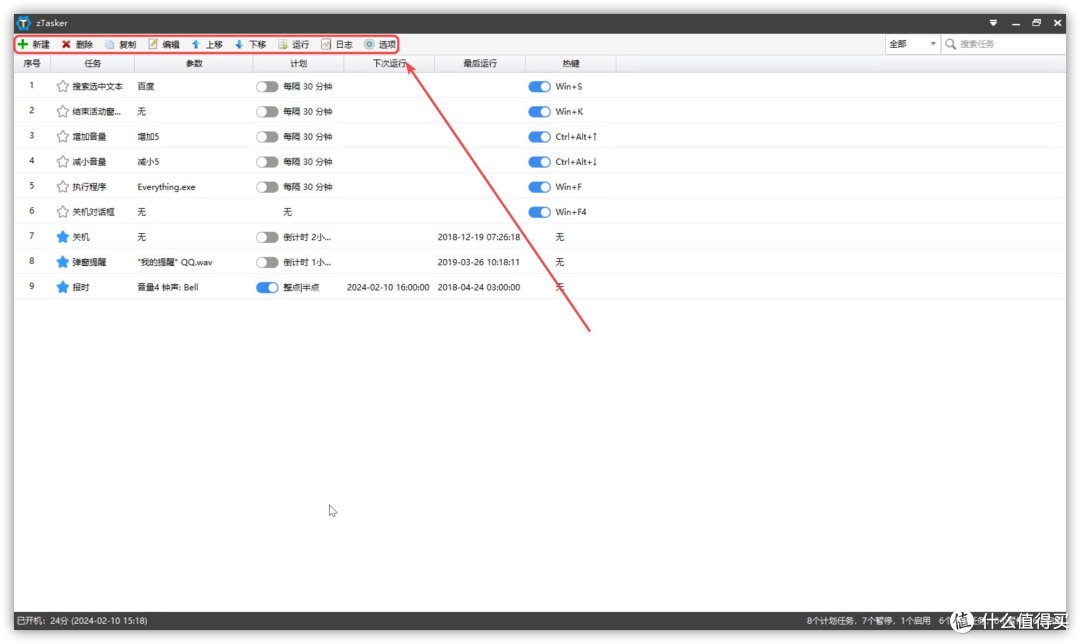
Task: Turn off schedule toggle for 报时 task
Action: [x=267, y=287]
